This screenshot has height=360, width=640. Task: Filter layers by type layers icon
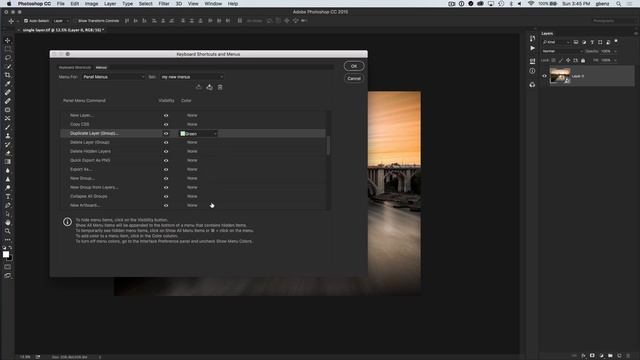pos(592,42)
